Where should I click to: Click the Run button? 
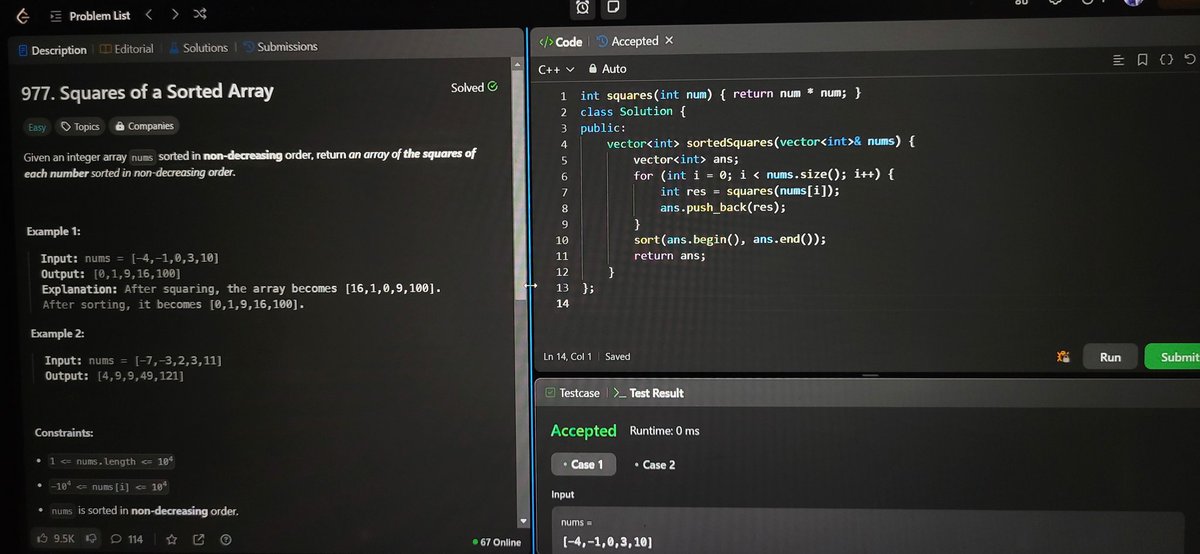pos(1110,357)
